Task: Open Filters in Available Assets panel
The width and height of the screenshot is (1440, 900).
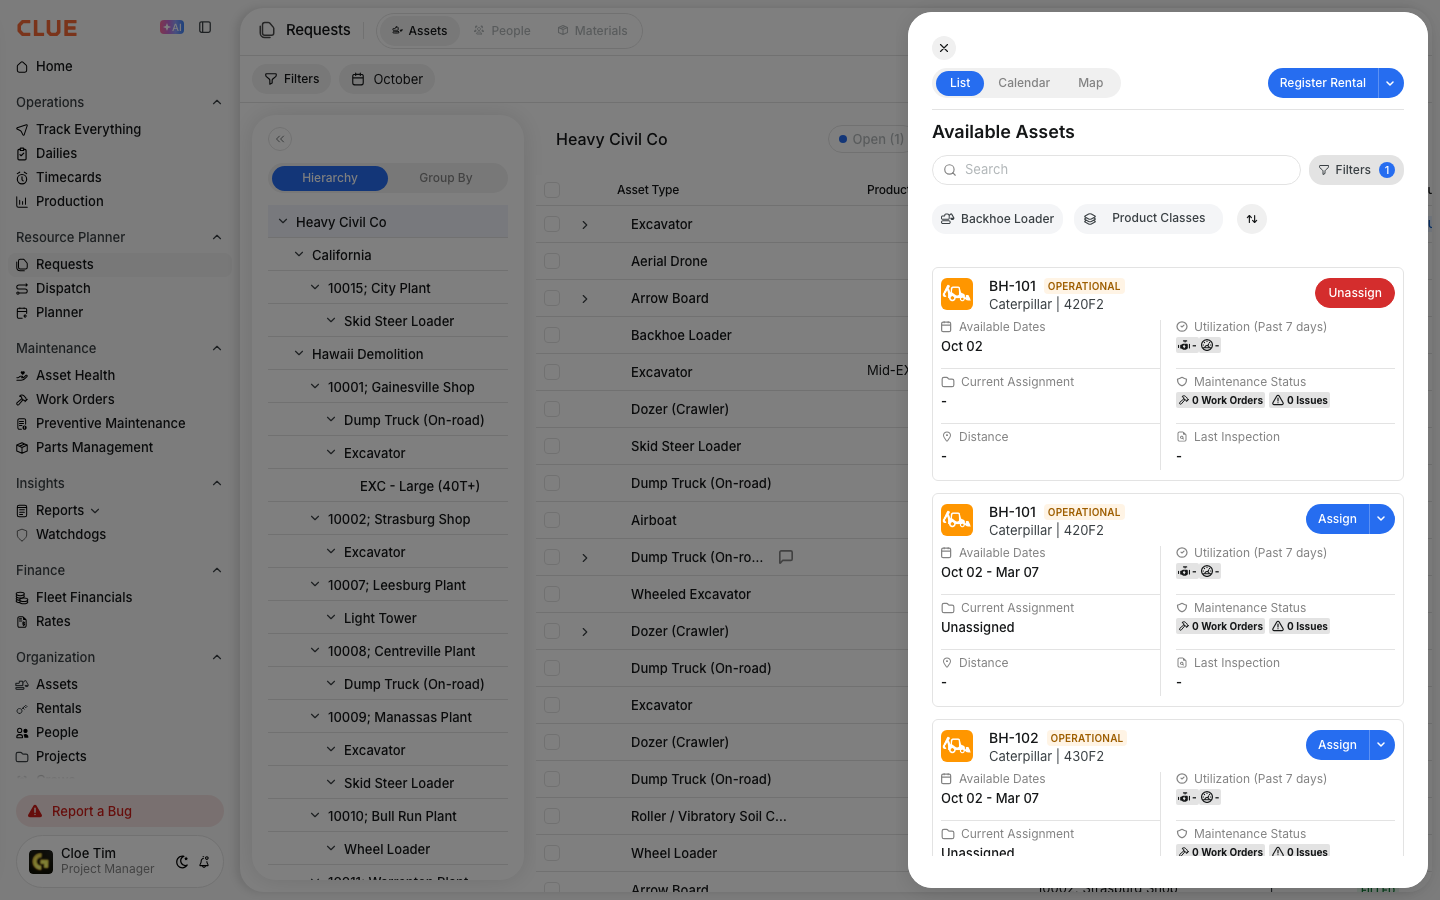Action: (x=1356, y=170)
